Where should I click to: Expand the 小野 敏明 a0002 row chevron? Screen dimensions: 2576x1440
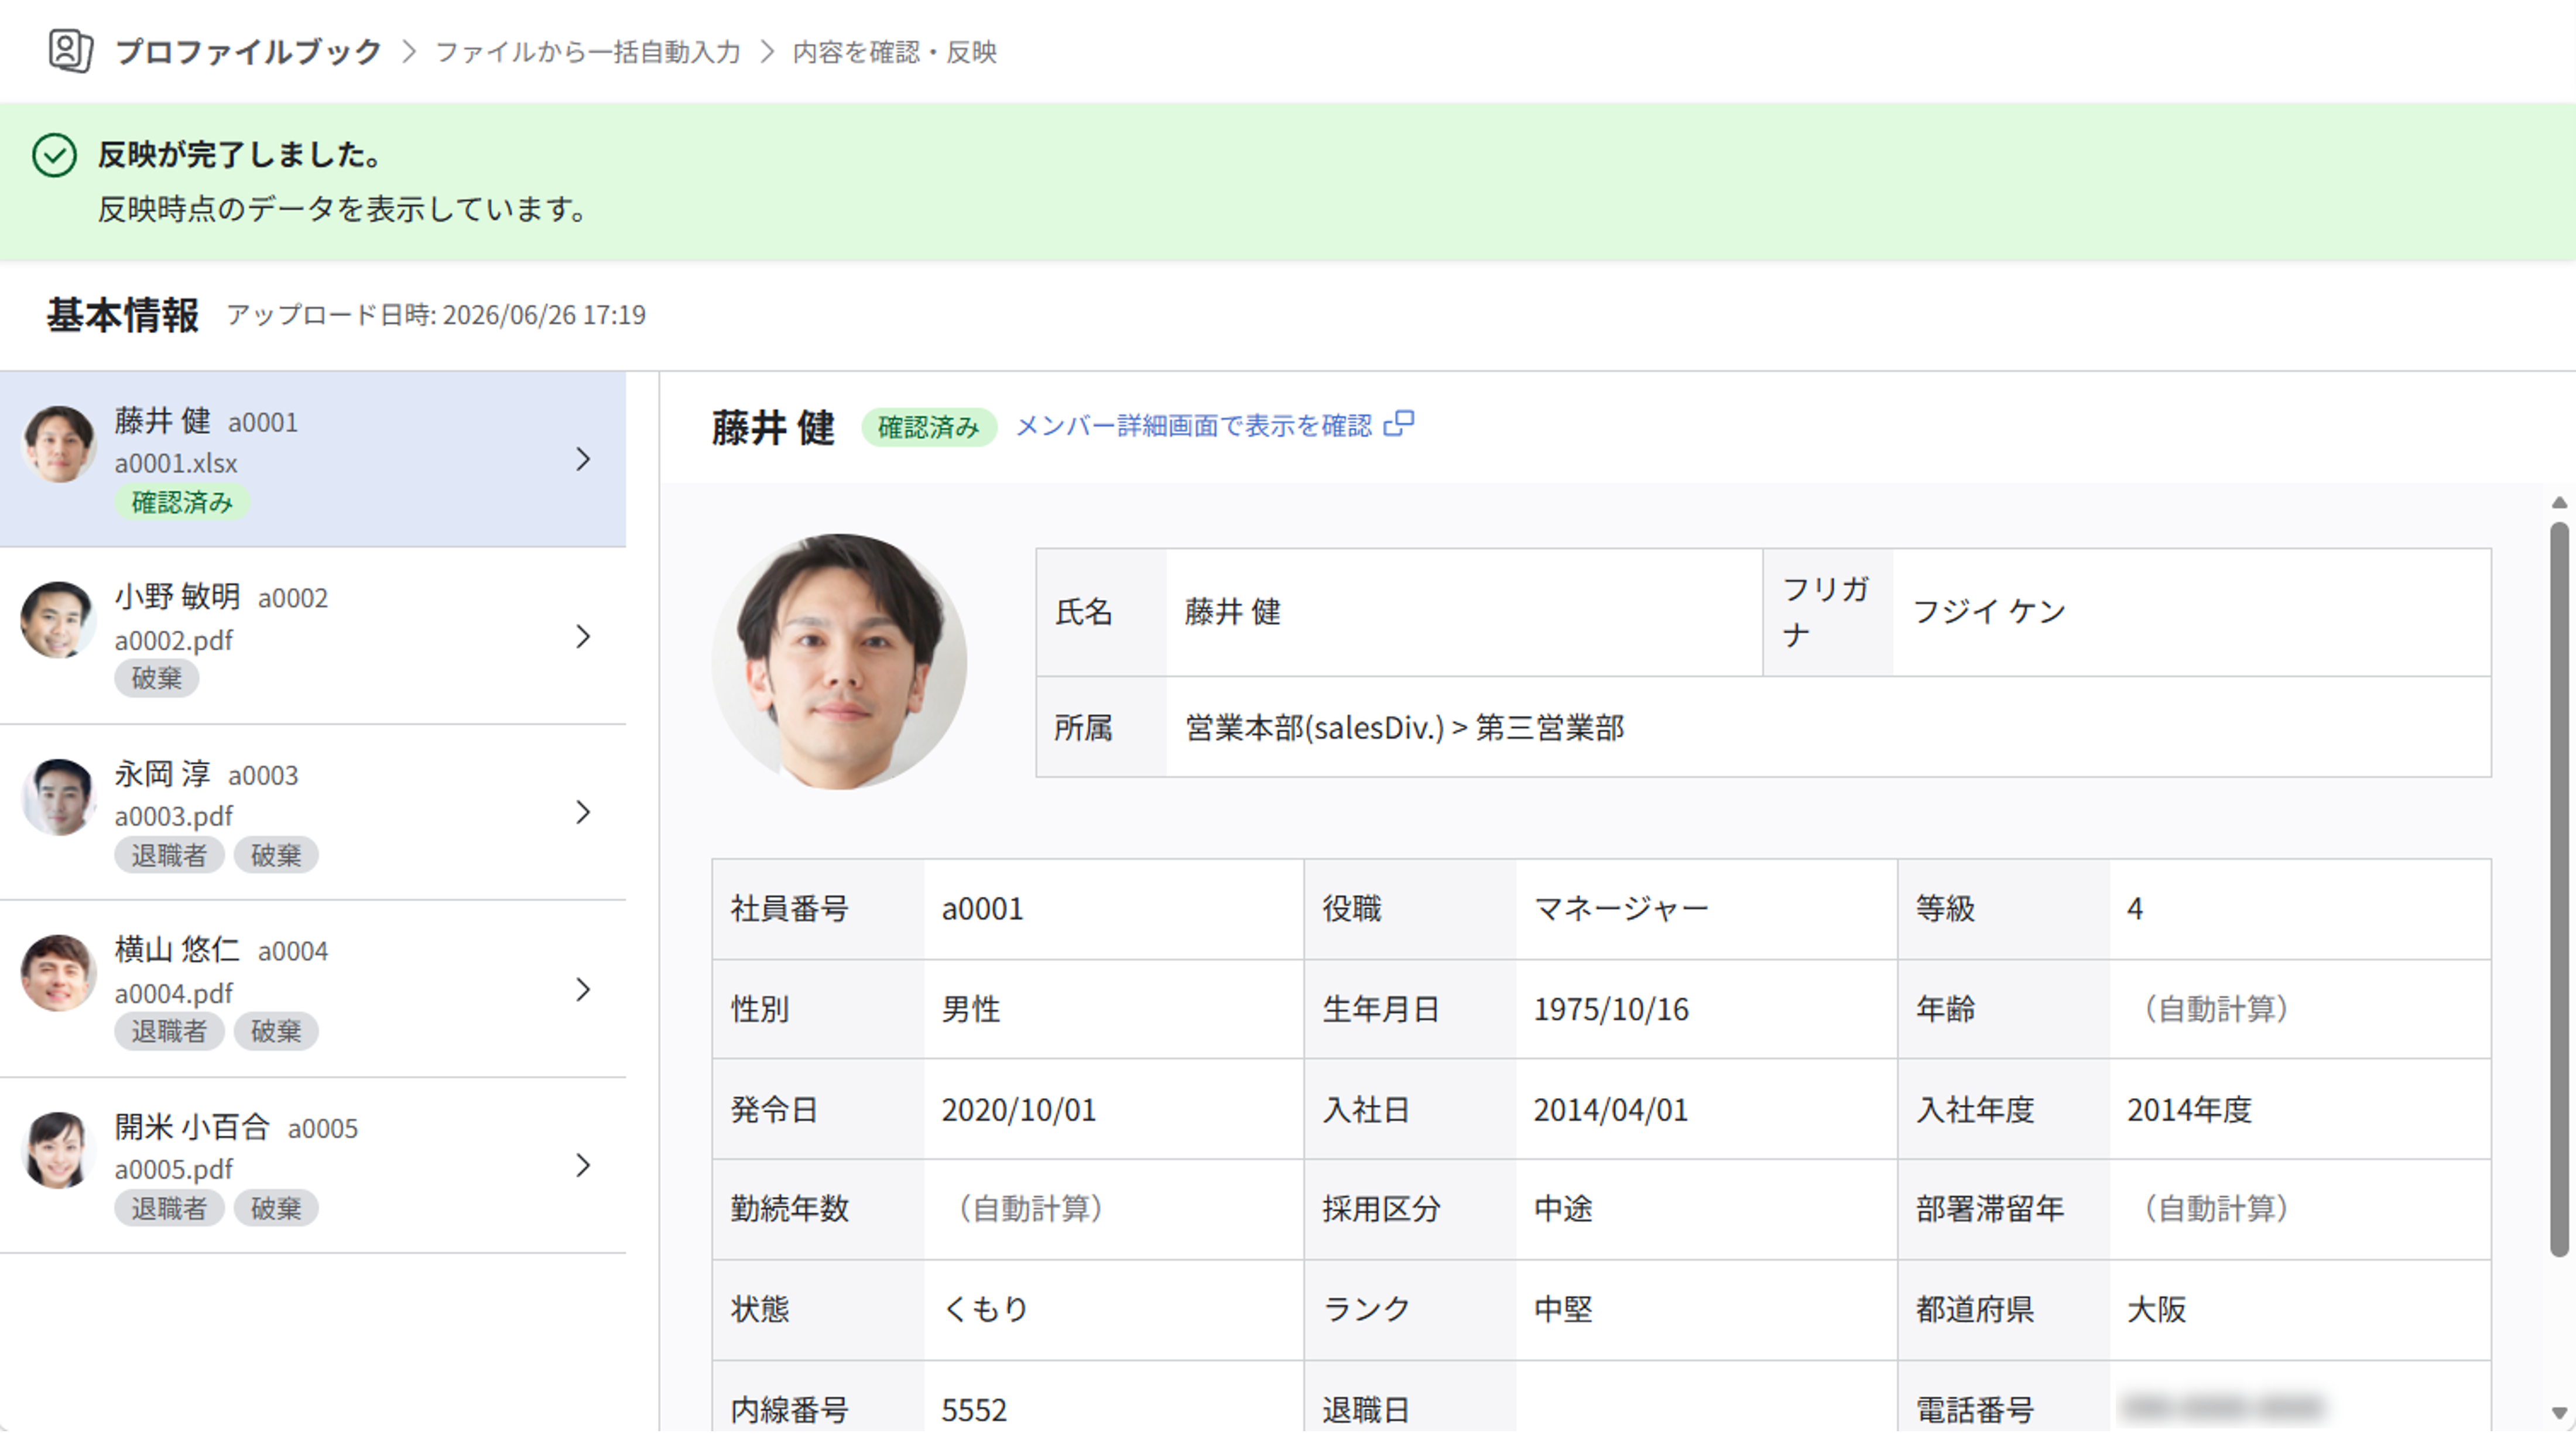(584, 636)
